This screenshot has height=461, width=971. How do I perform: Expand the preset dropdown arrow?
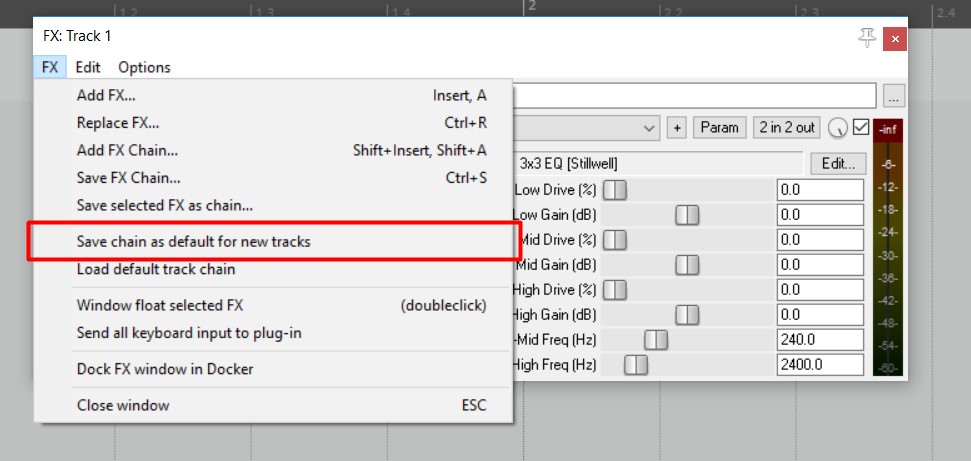coord(650,128)
